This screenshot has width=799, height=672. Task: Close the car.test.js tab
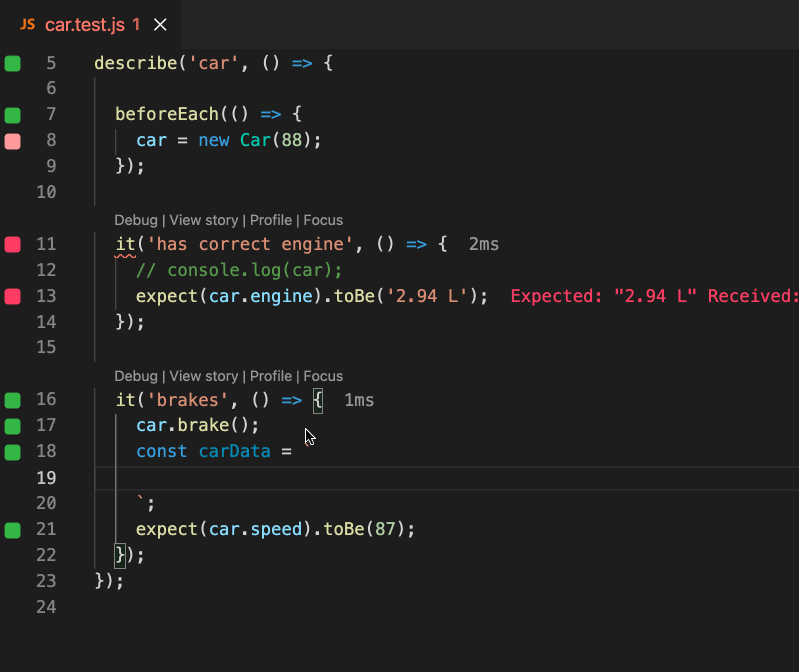[x=160, y=25]
